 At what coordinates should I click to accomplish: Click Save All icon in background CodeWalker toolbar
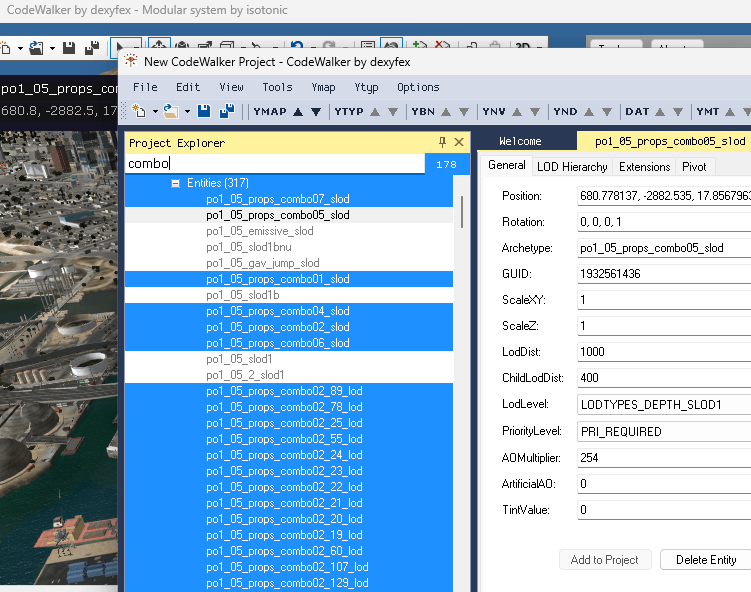[x=91, y=48]
